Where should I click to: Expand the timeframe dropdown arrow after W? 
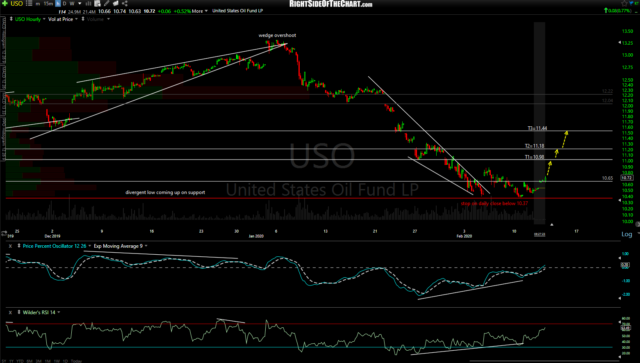click(x=80, y=3)
